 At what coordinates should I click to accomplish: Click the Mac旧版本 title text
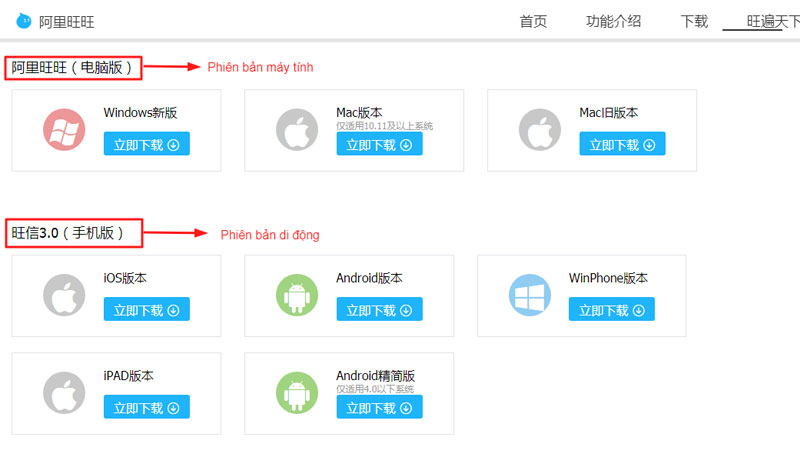[609, 112]
